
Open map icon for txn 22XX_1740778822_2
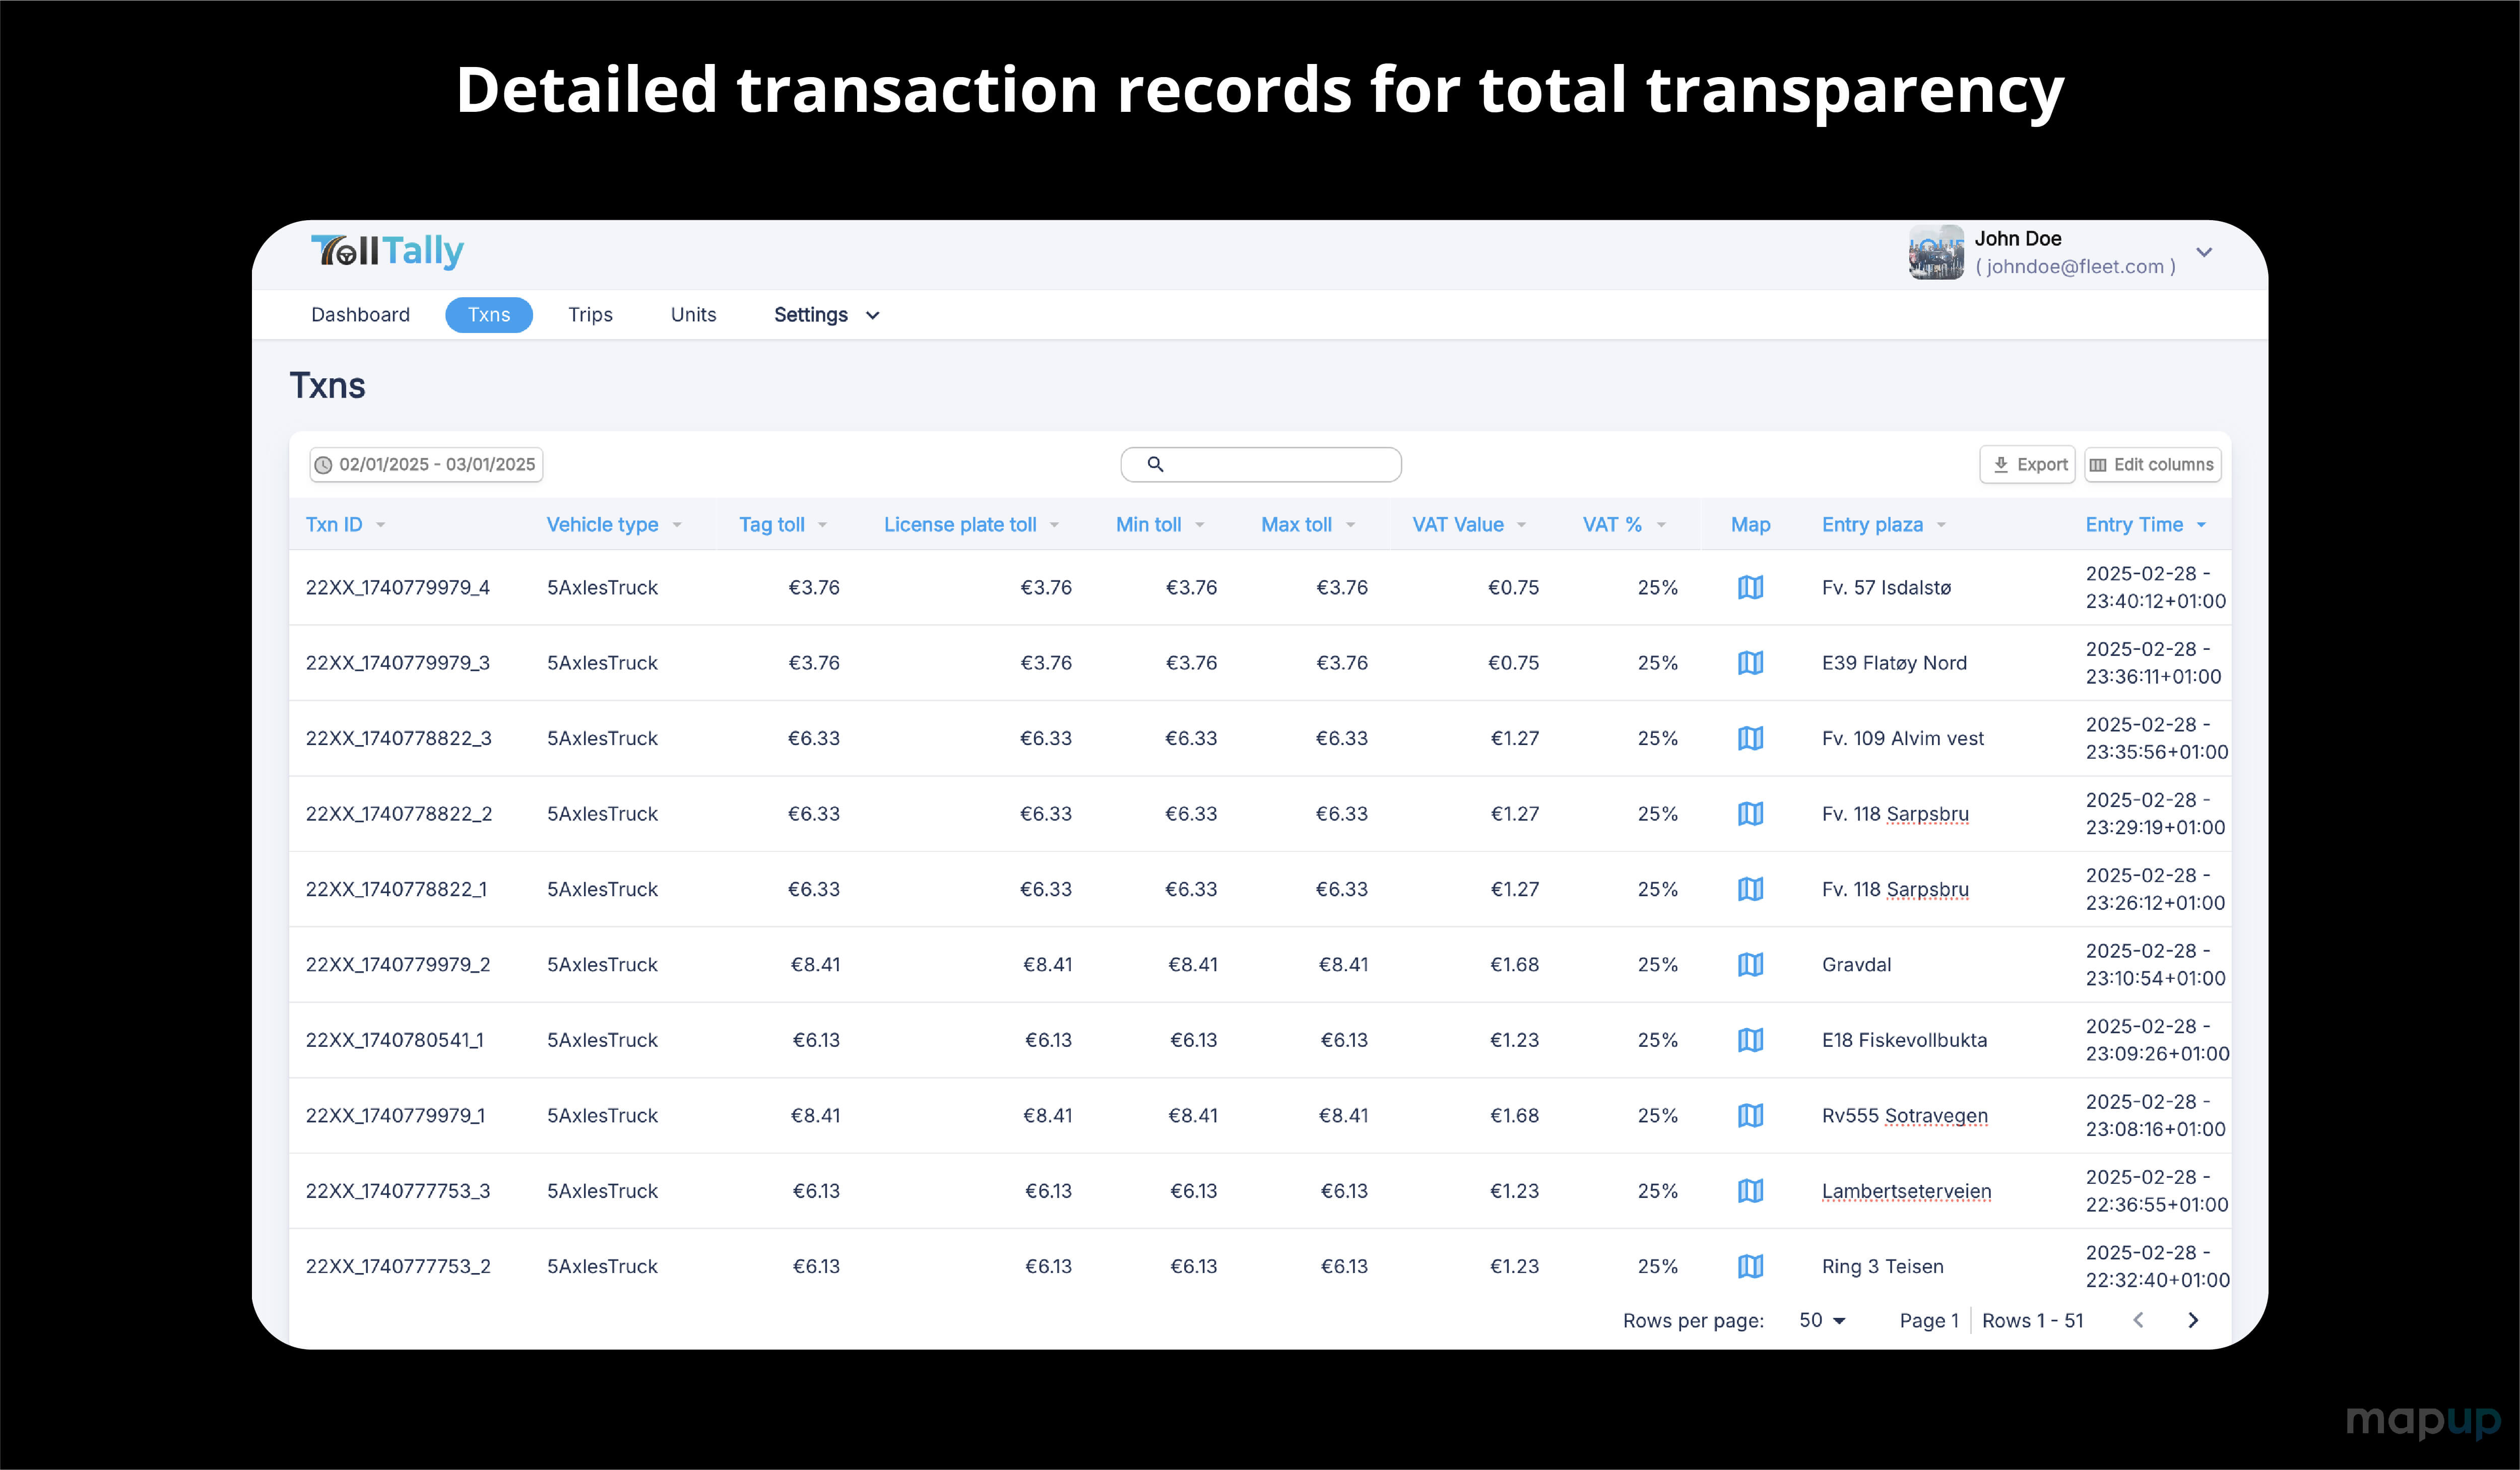click(1750, 814)
